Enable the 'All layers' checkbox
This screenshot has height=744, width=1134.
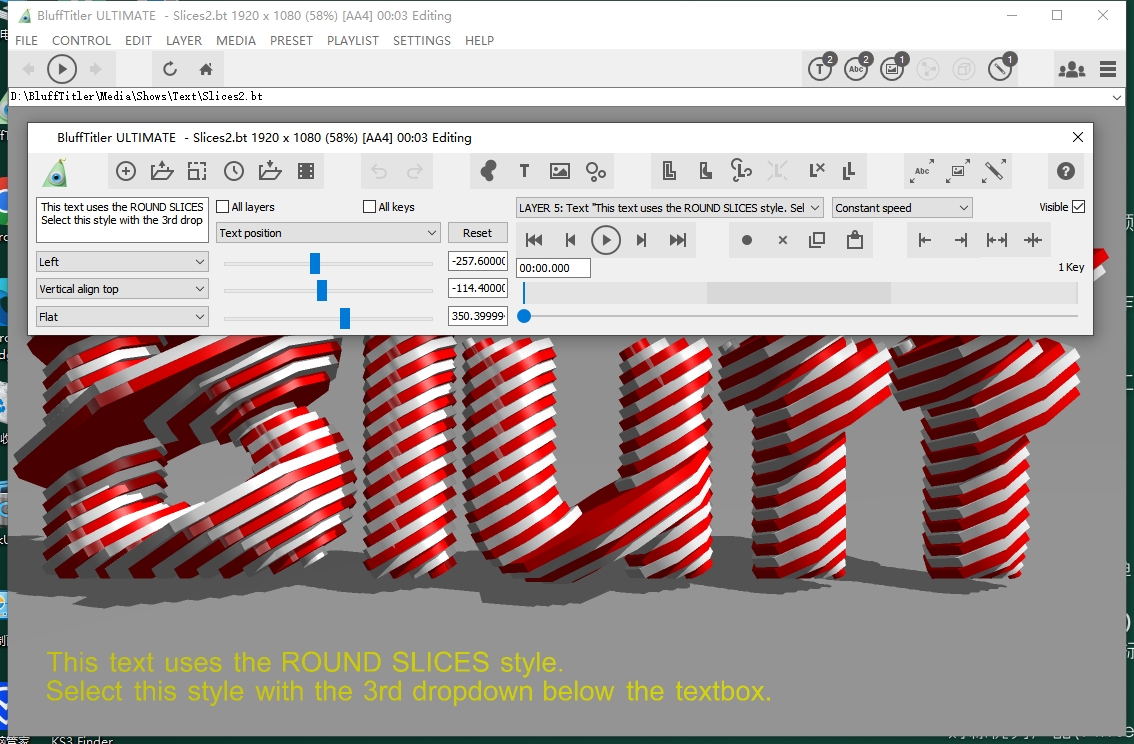[223, 207]
